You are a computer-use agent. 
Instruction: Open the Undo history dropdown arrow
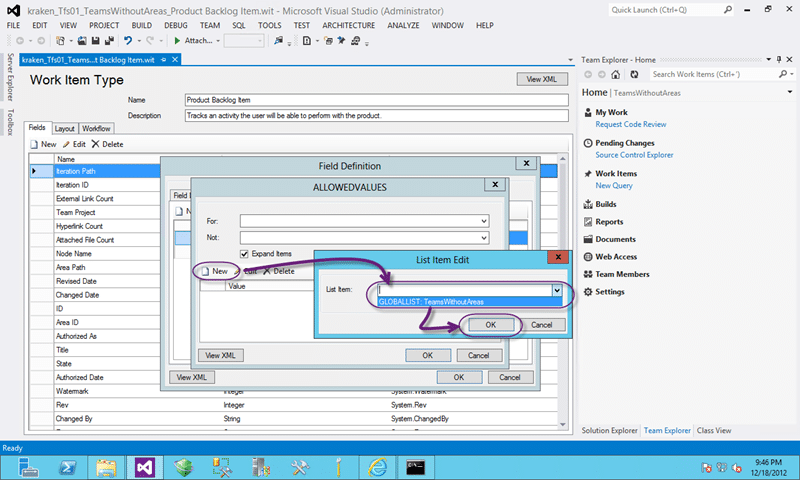click(139, 41)
